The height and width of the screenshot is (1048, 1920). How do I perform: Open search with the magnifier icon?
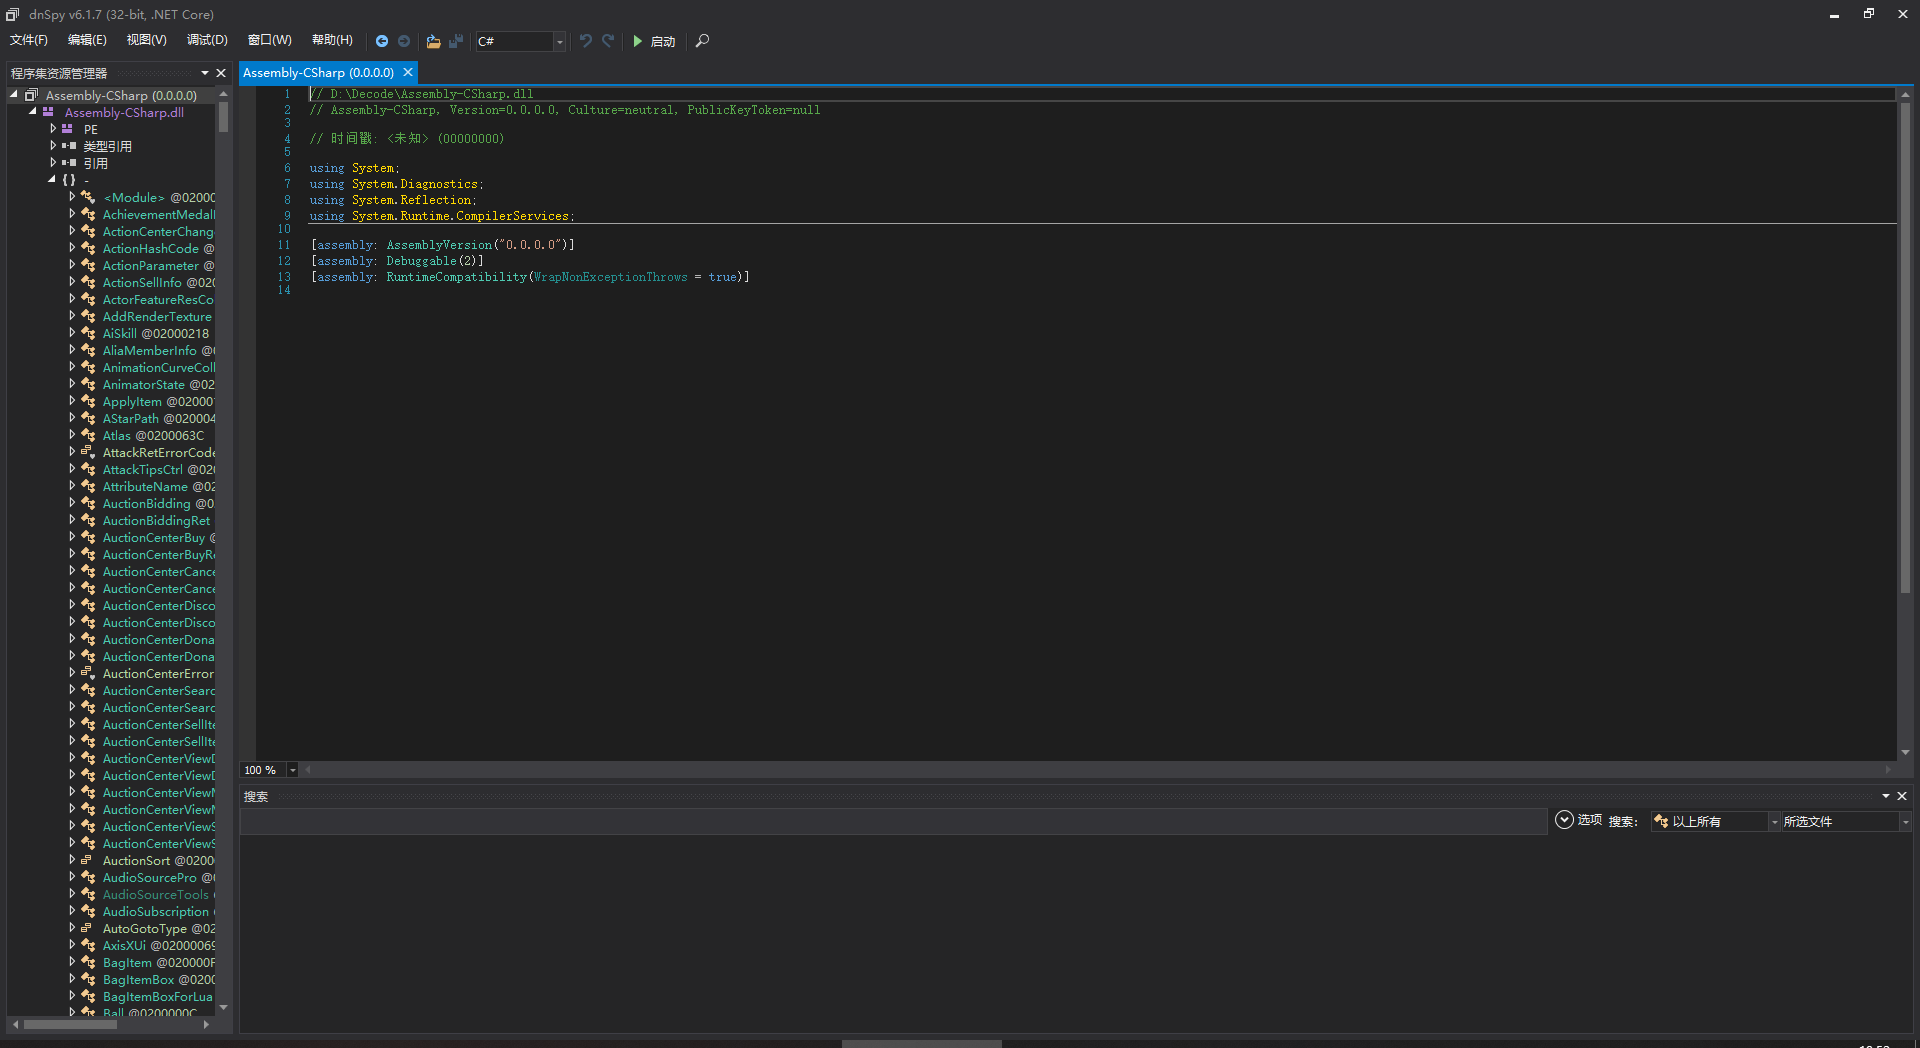[702, 41]
